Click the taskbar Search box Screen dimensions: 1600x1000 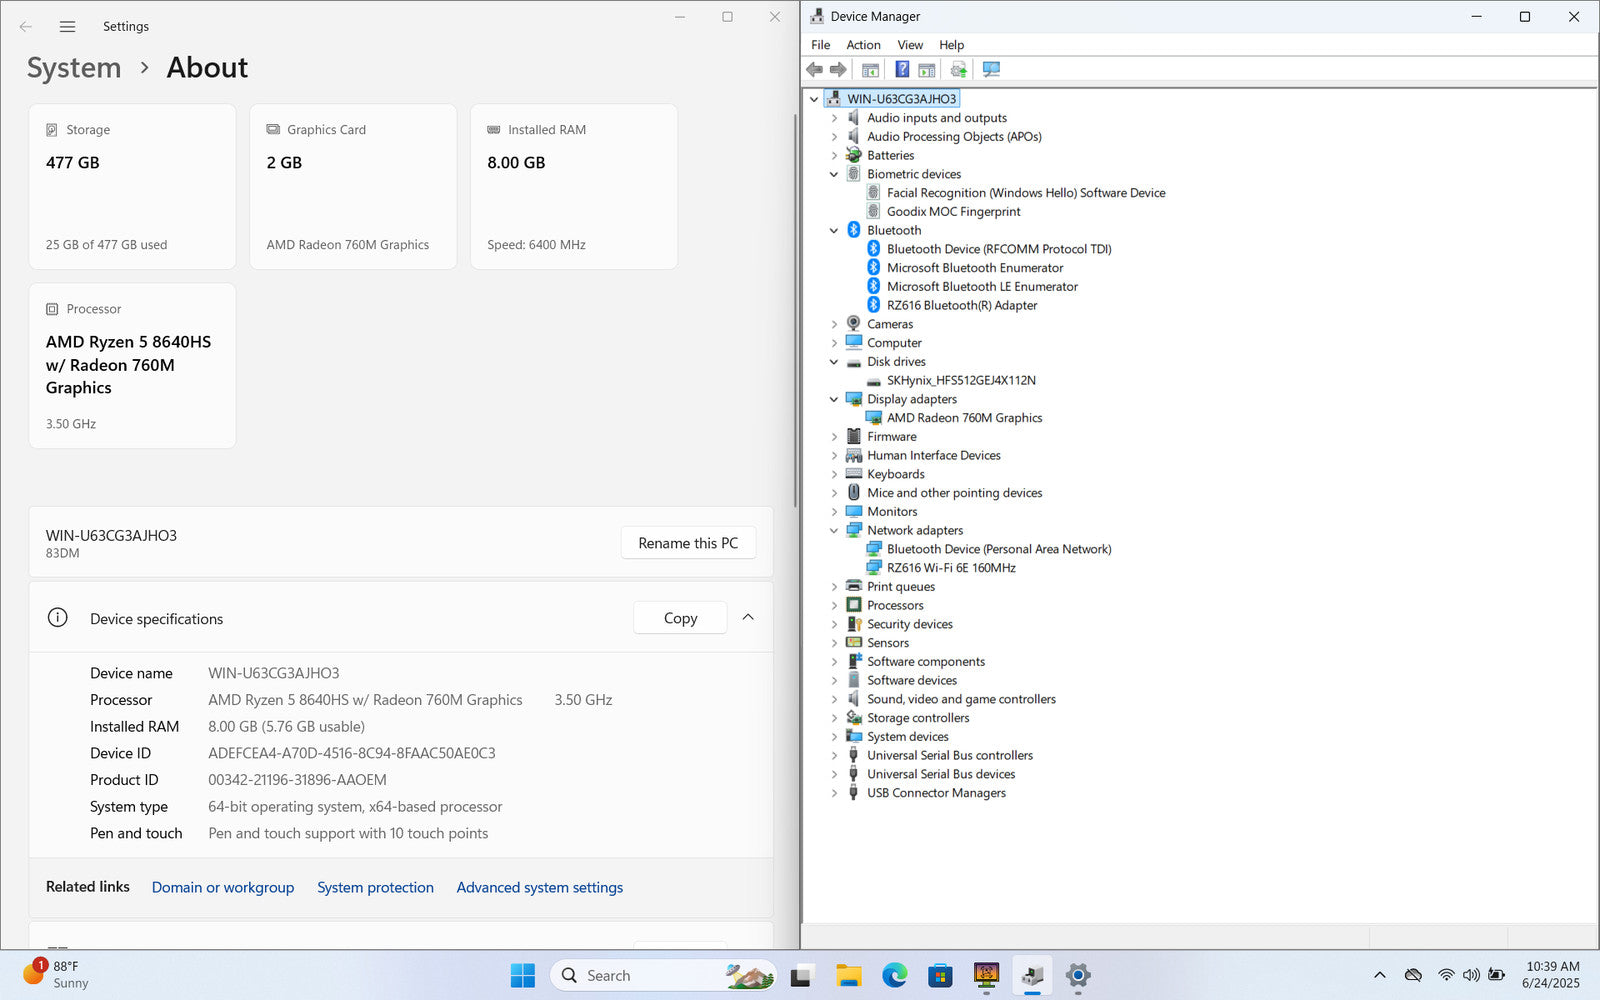pos(662,975)
